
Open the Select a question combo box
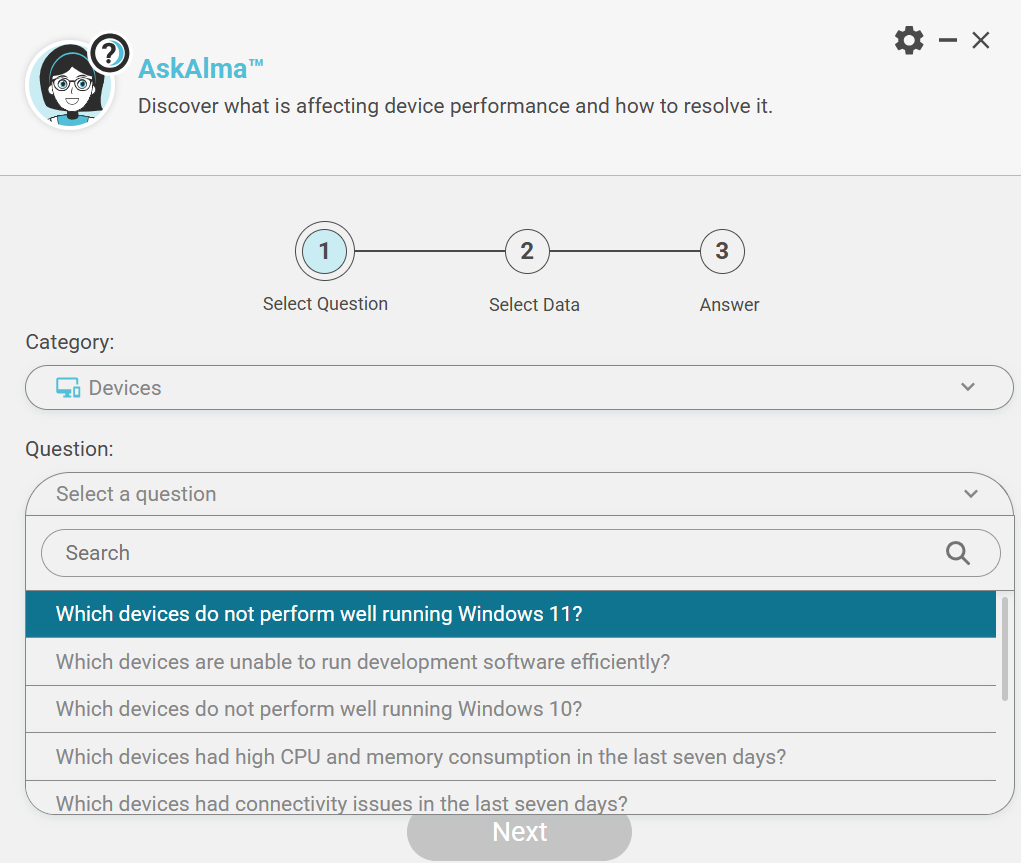pos(500,494)
